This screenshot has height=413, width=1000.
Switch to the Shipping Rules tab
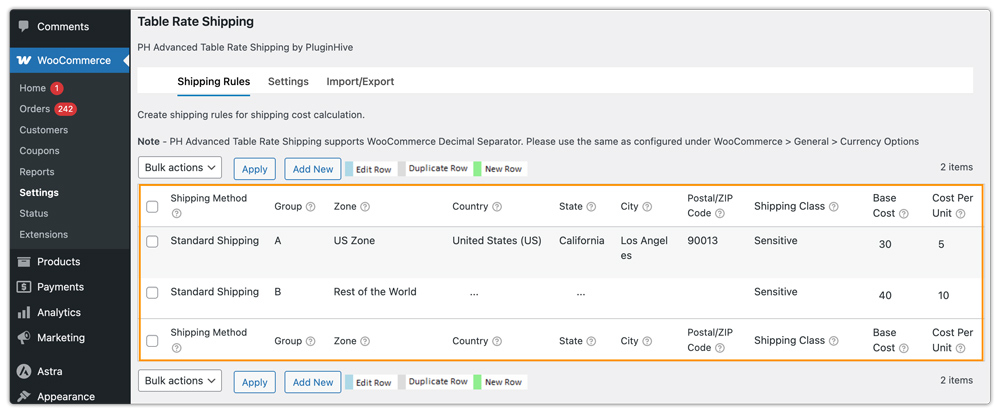click(x=214, y=82)
